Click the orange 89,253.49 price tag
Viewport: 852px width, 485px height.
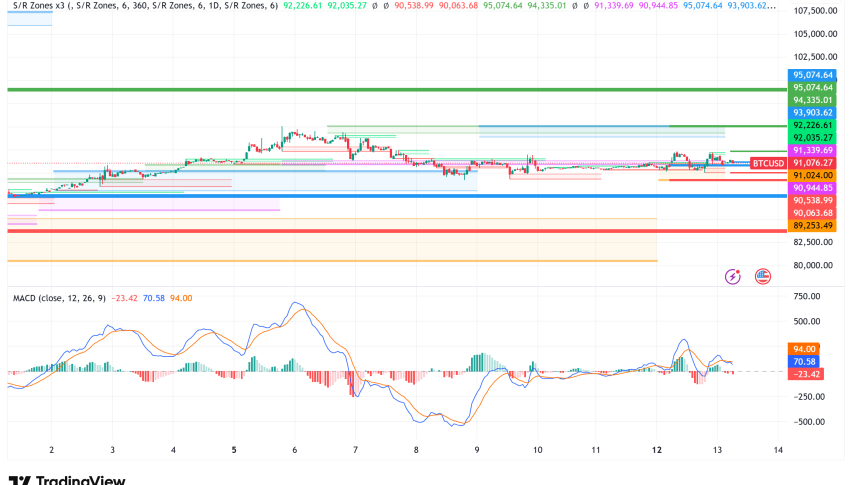pos(814,226)
